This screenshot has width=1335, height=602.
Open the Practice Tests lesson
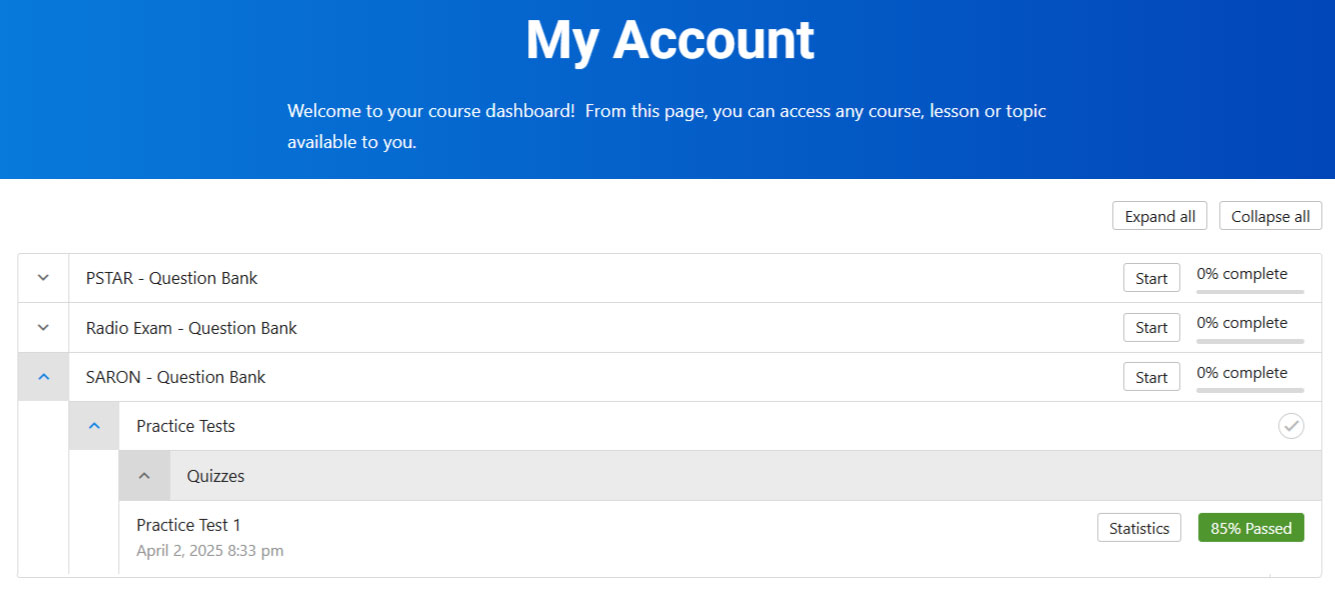186,426
